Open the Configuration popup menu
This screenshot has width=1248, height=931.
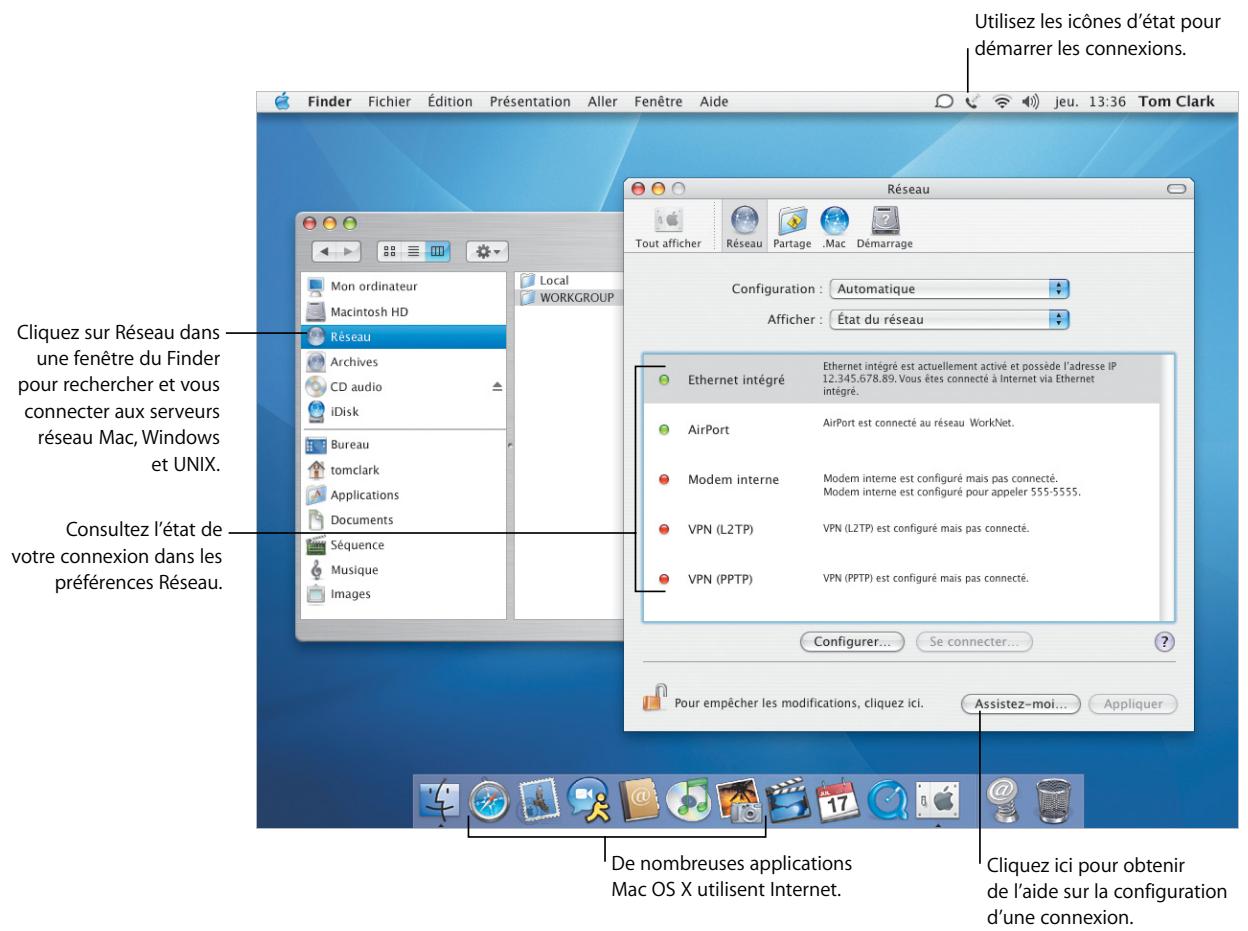point(951,289)
